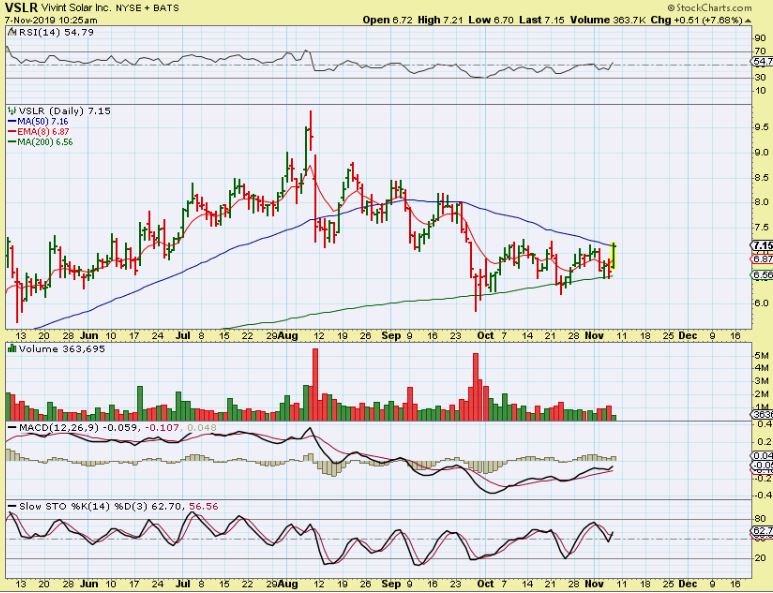Click the green 6.56 MA tag on the price axis

pos(763,275)
